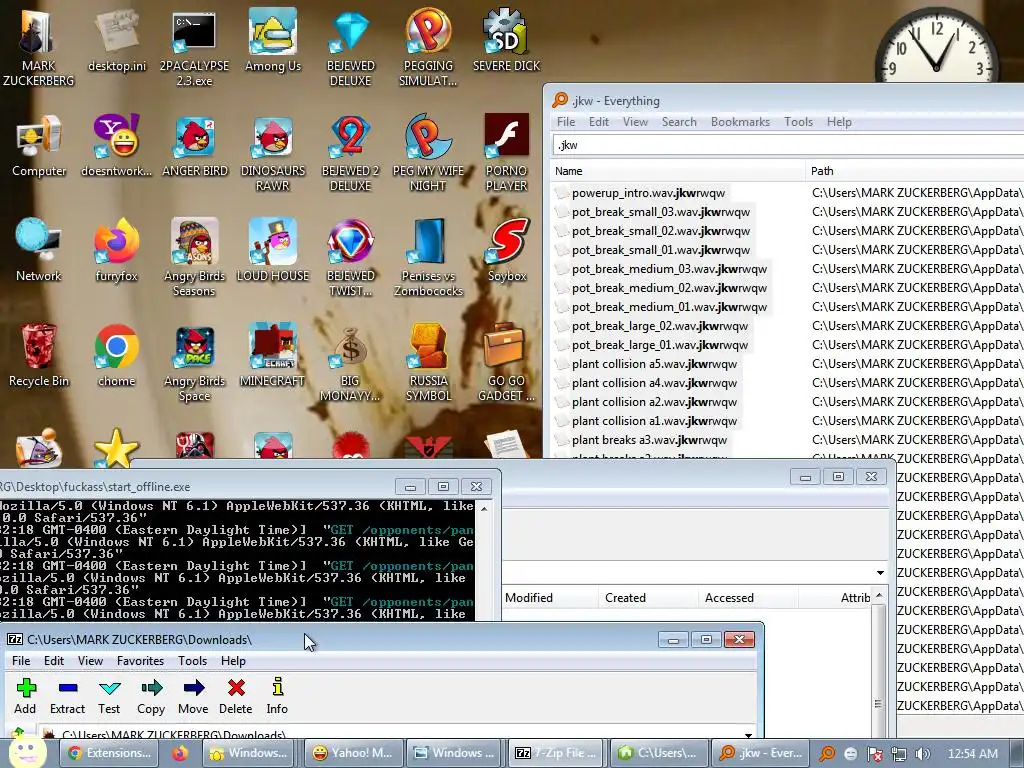Select the BEJEWED DELUXE desktop icon
This screenshot has width=1024, height=768.
pos(351,47)
